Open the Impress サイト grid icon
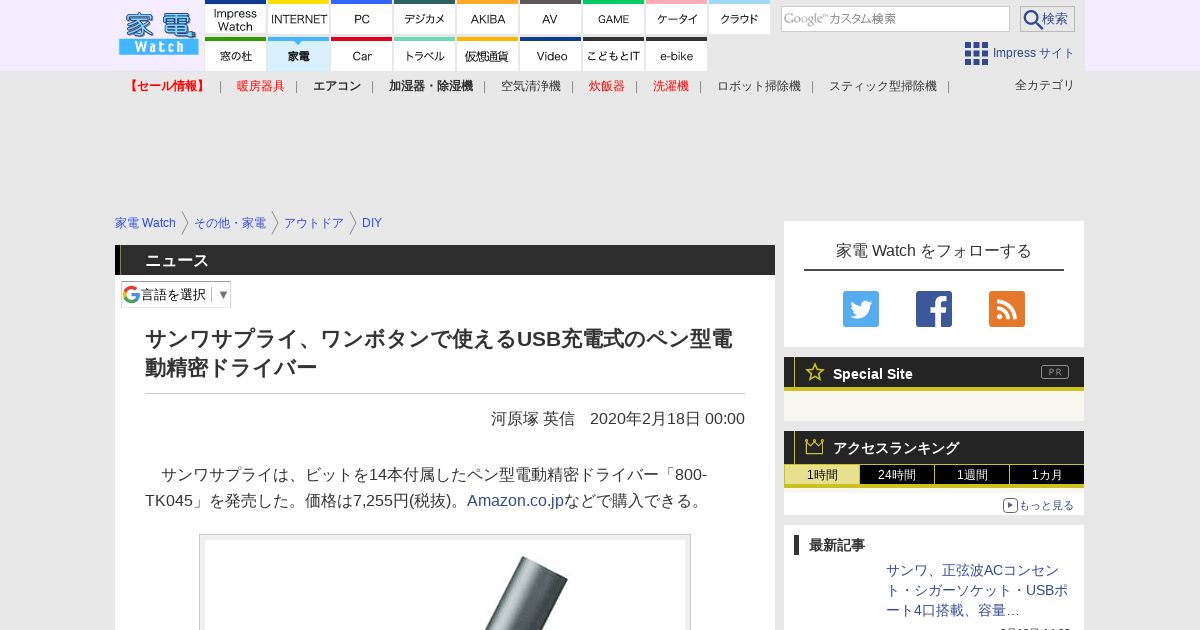The height and width of the screenshot is (630, 1200). (x=976, y=53)
